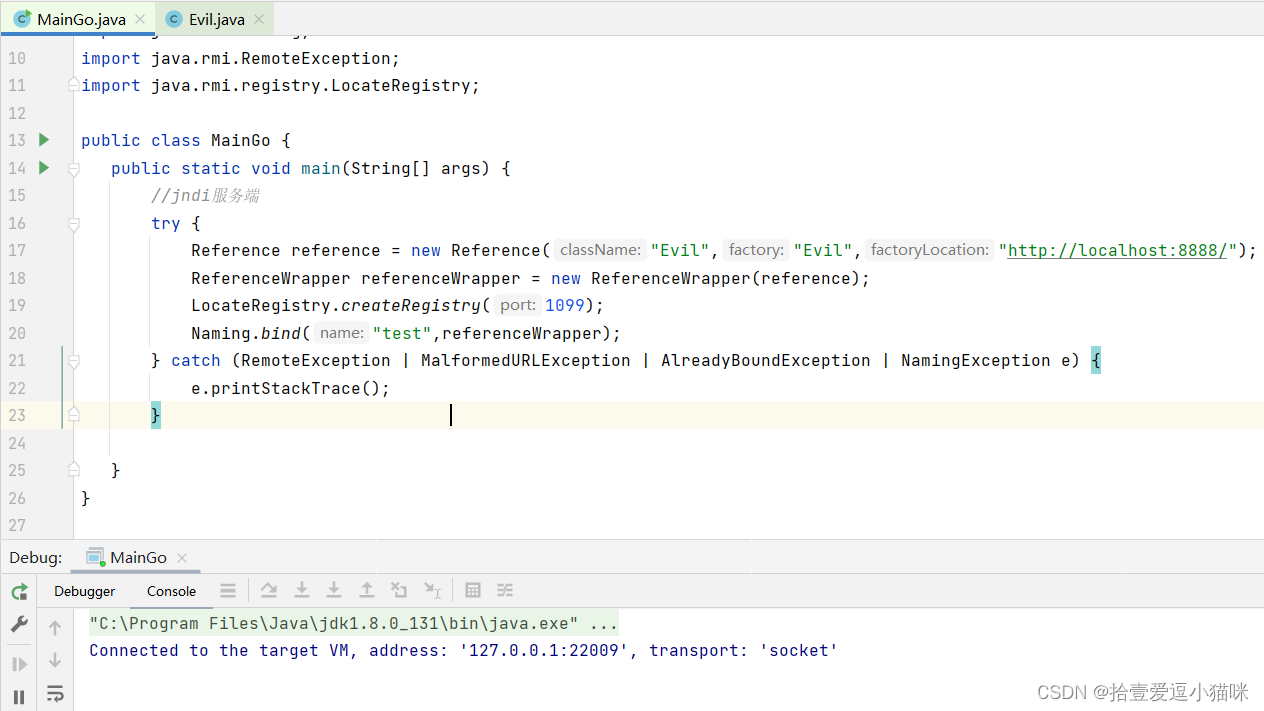Click the port value 1099

tap(565, 305)
